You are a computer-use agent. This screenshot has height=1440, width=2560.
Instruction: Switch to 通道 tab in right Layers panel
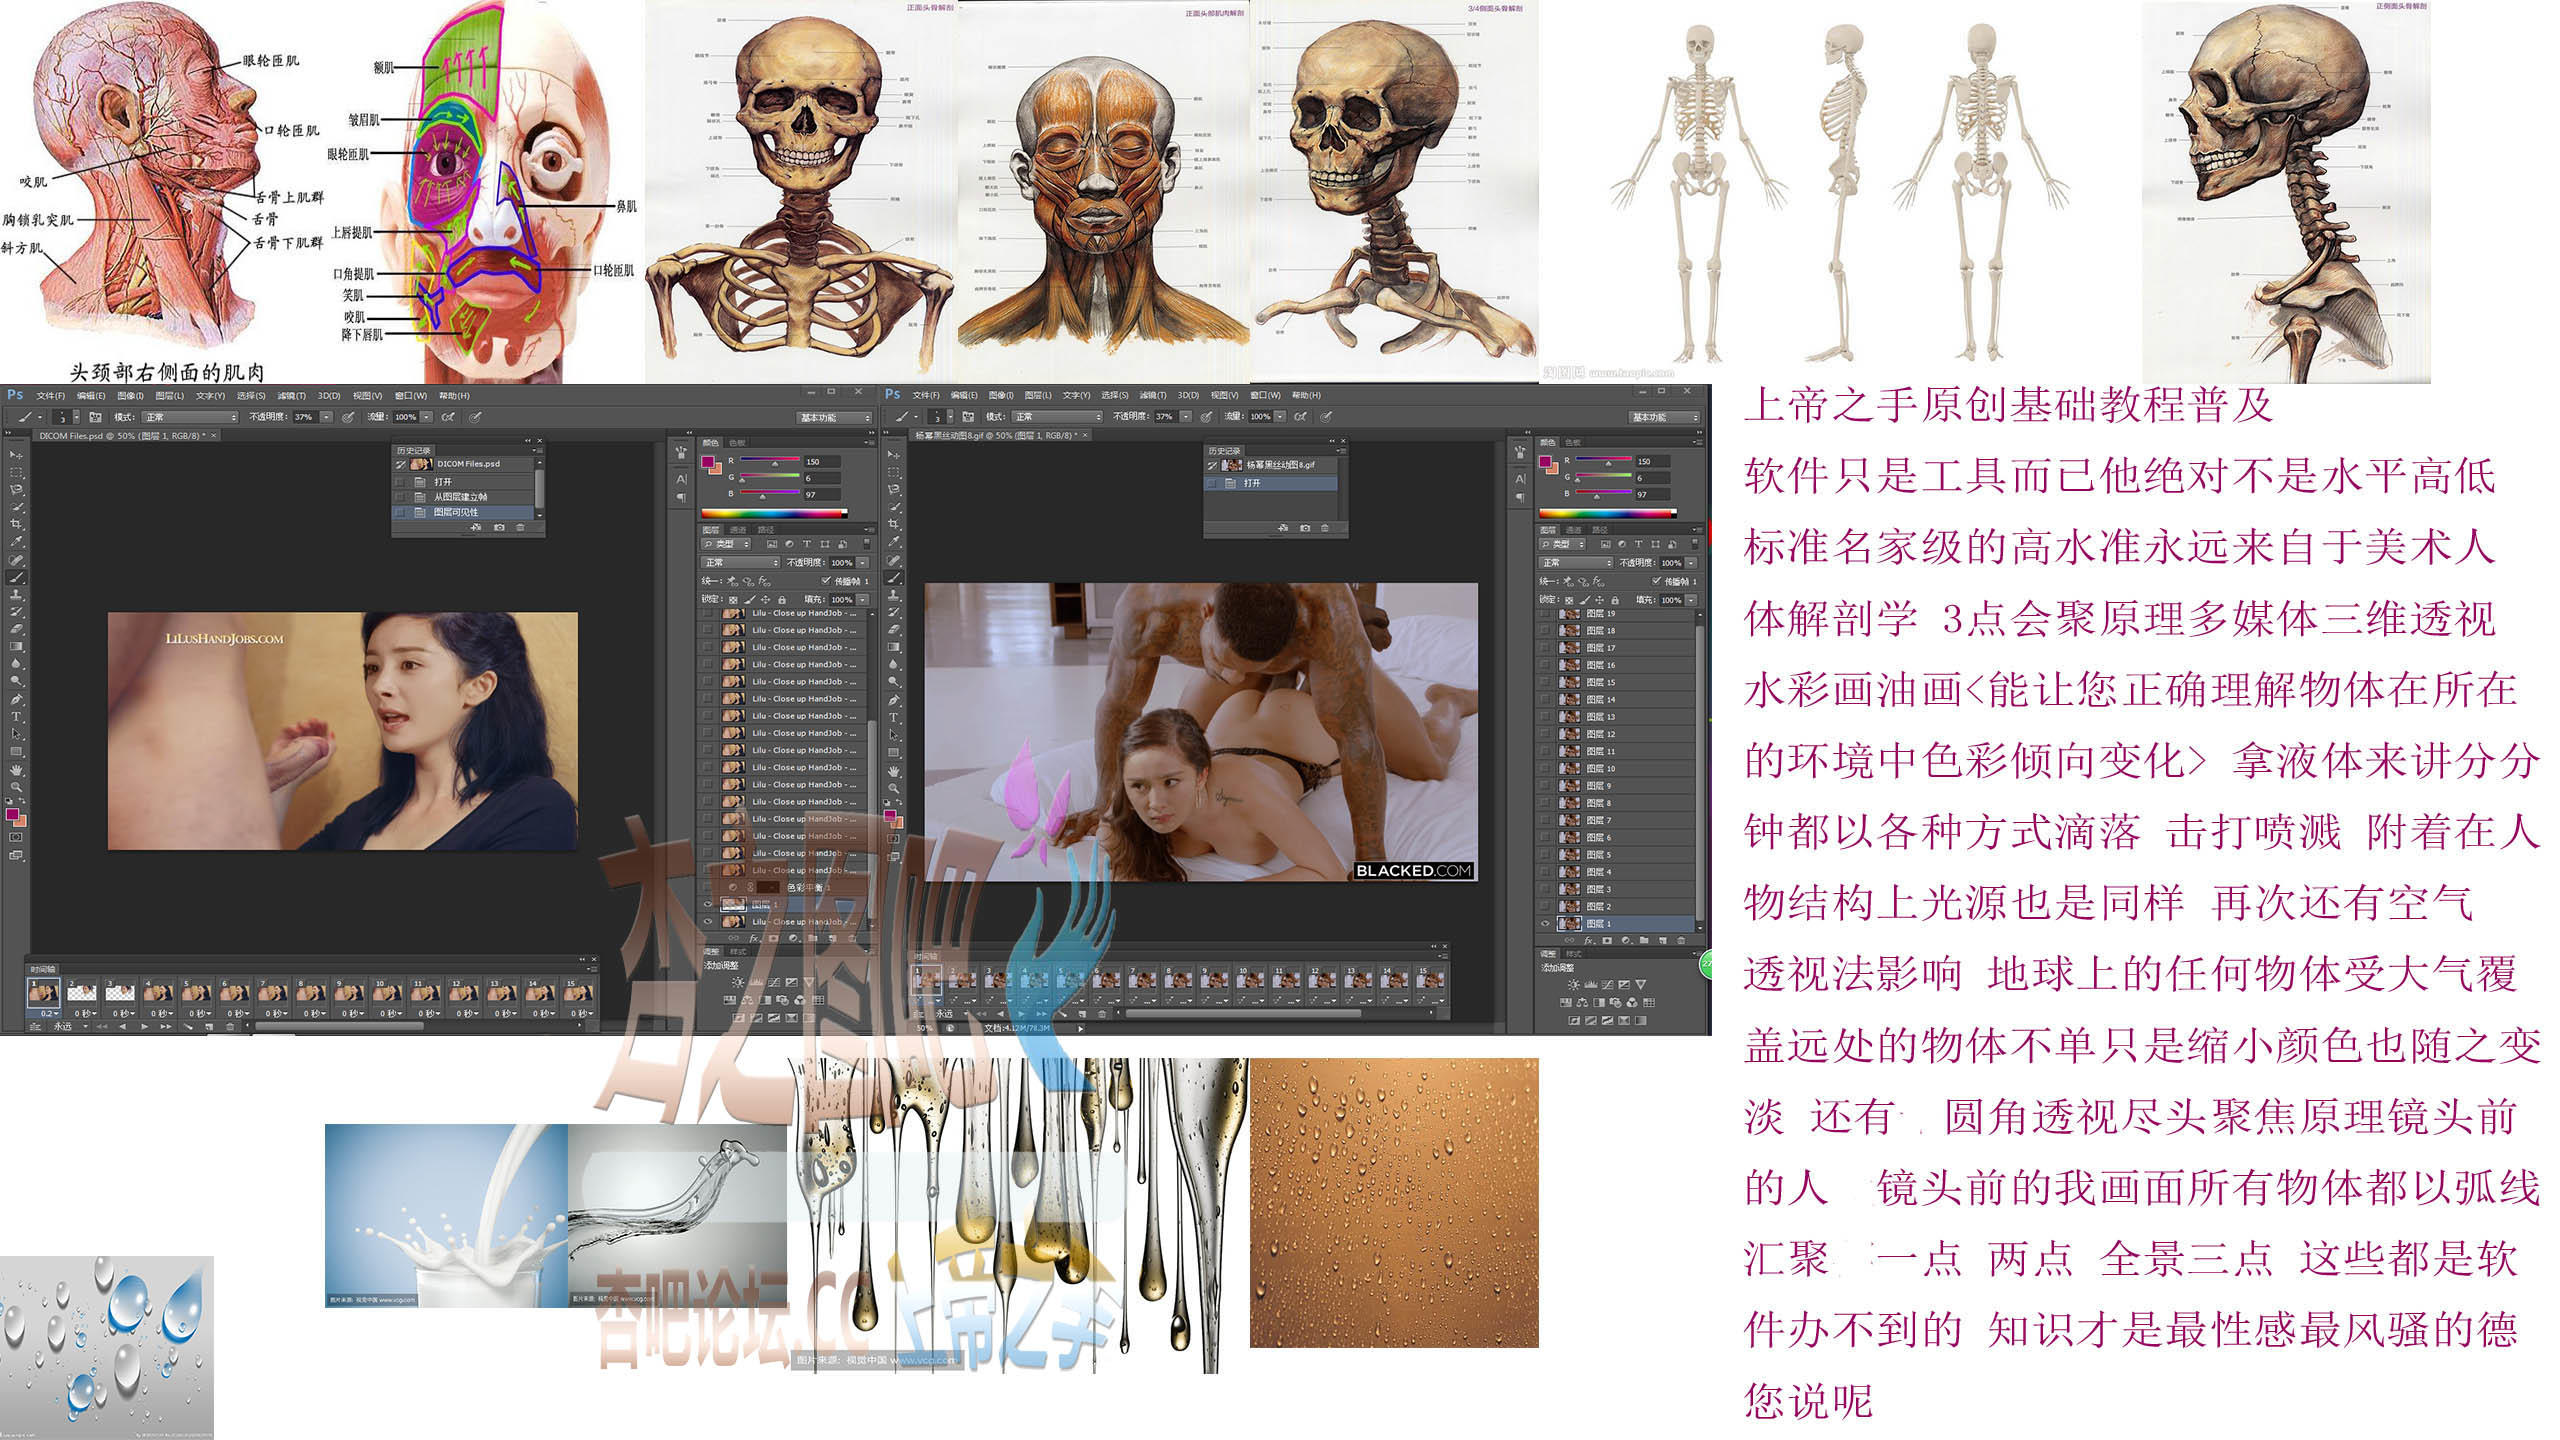tap(1573, 529)
